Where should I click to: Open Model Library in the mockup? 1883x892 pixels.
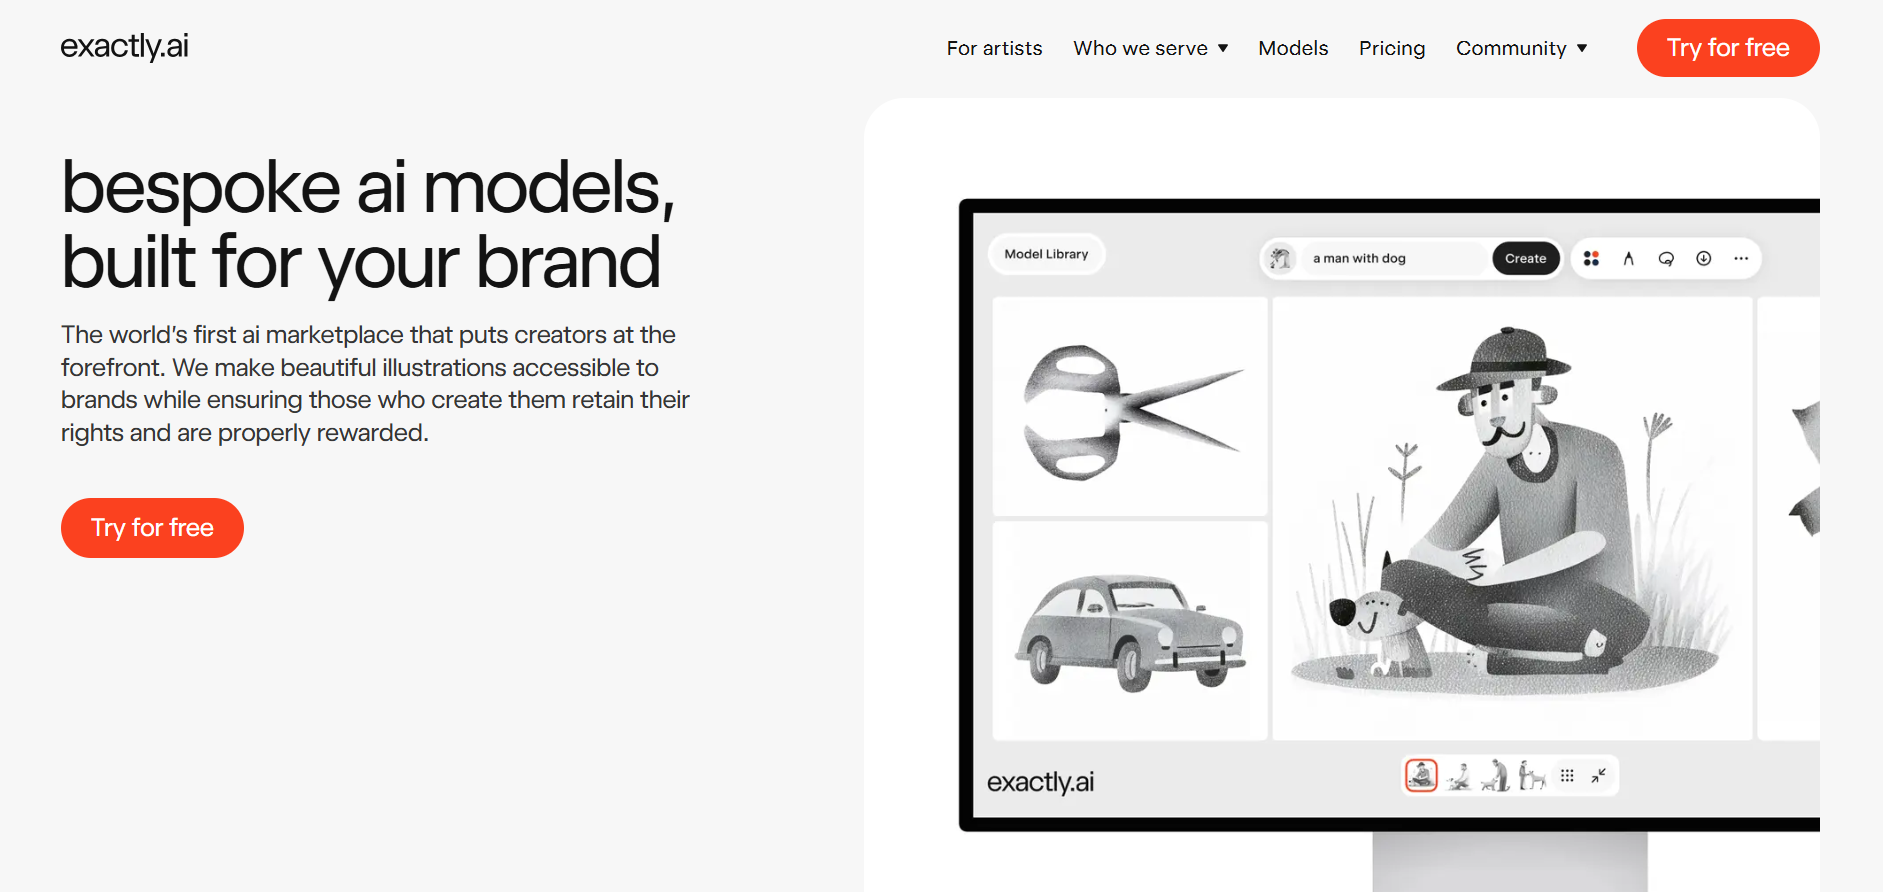(1046, 254)
